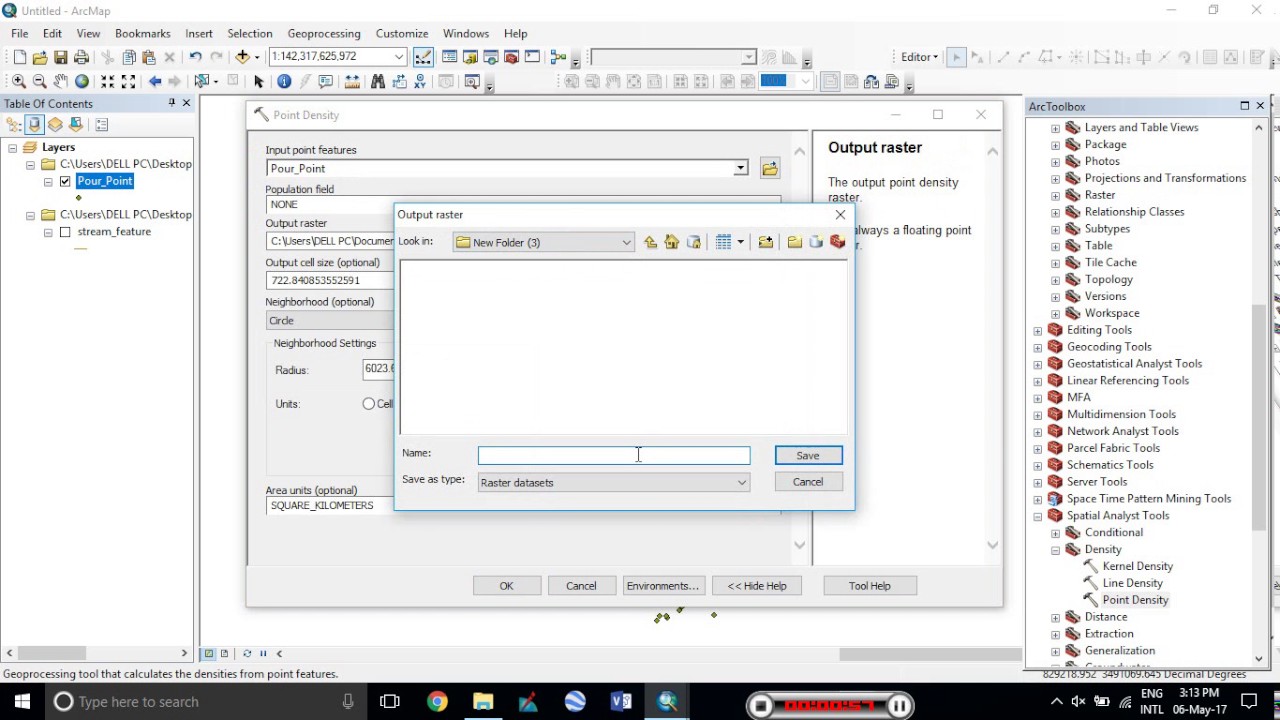Pause the screen recorder control
This screenshot has height=720, width=1280.
point(900,706)
